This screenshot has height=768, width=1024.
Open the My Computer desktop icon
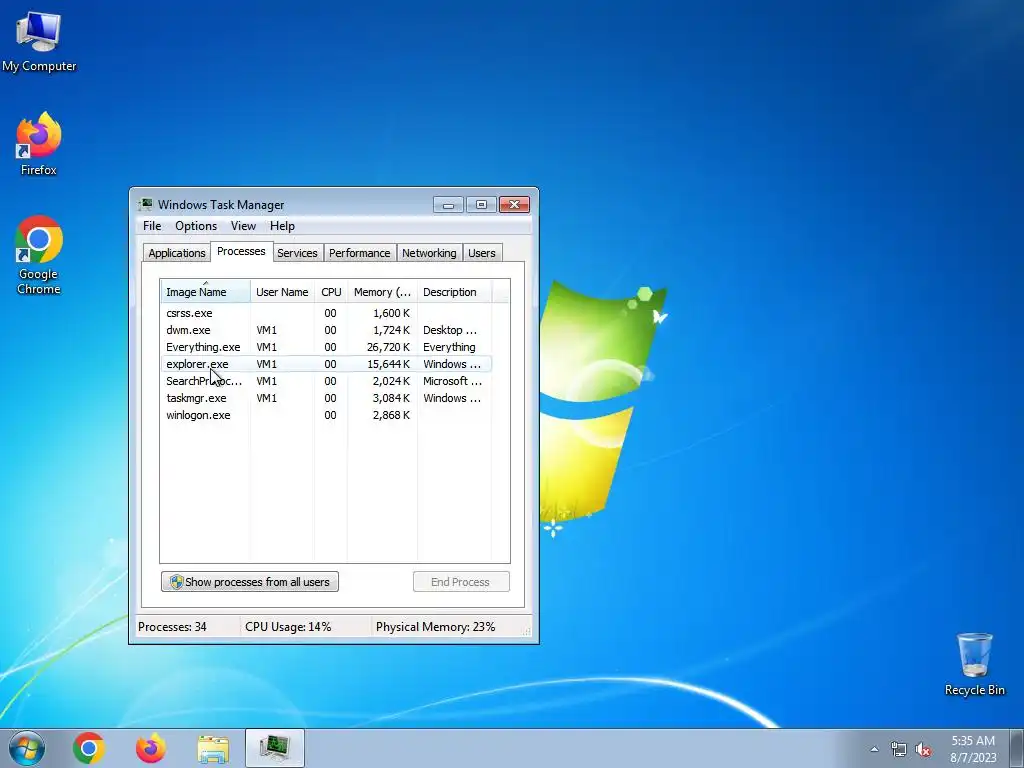pyautogui.click(x=39, y=42)
